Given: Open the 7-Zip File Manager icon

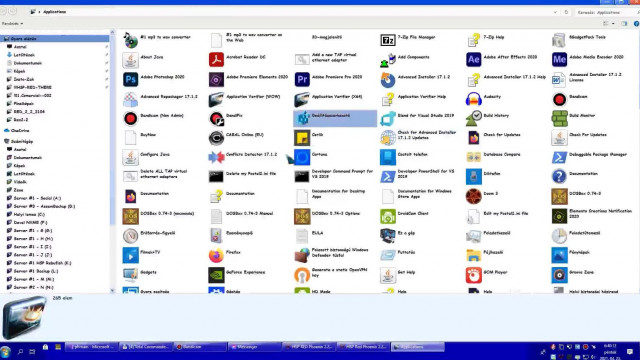Looking at the screenshot, I should click(388, 40).
